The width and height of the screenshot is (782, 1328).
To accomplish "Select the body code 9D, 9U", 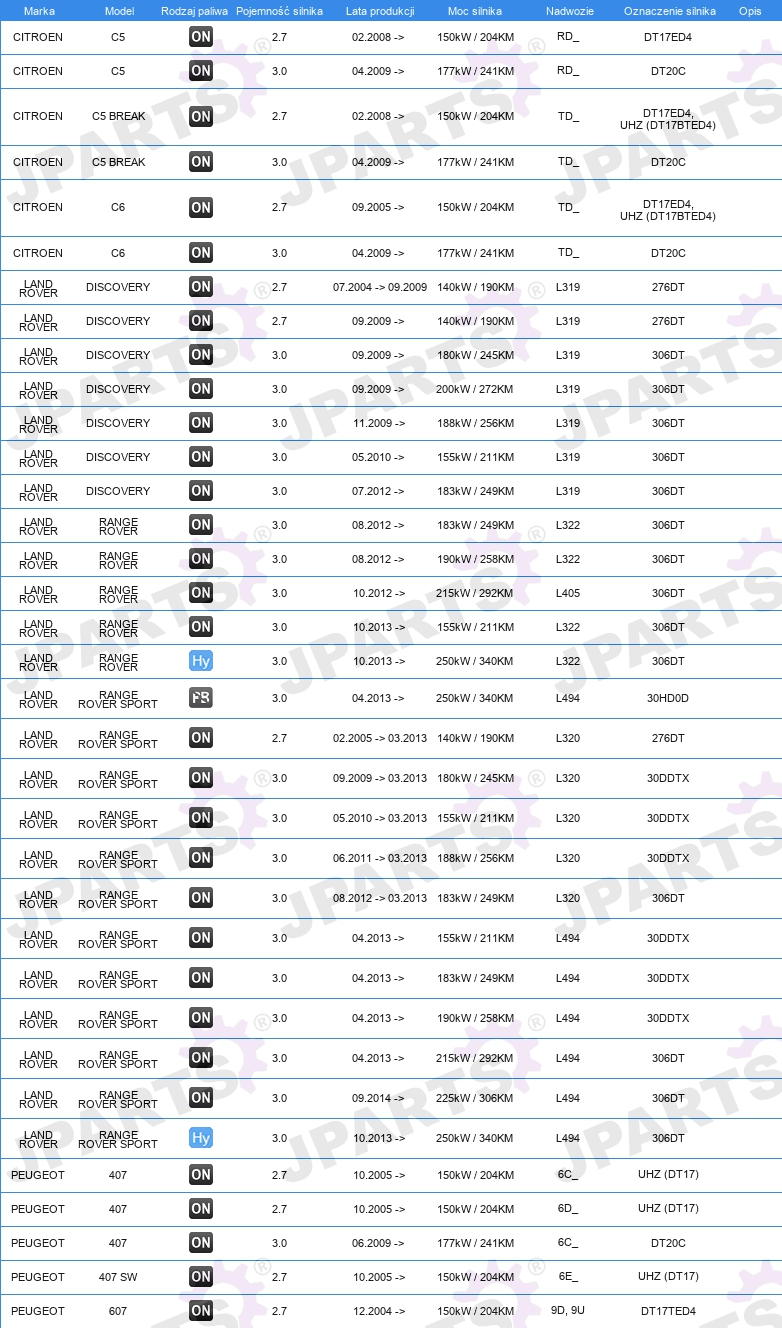I will 568,1312.
